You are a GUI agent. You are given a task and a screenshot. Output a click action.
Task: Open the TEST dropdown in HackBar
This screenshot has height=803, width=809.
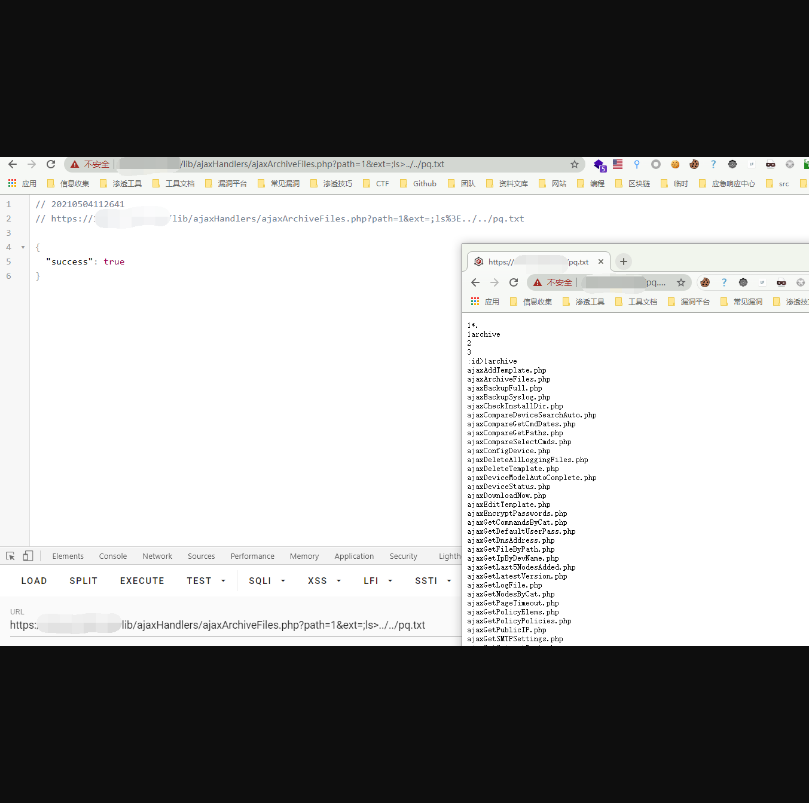[205, 581]
